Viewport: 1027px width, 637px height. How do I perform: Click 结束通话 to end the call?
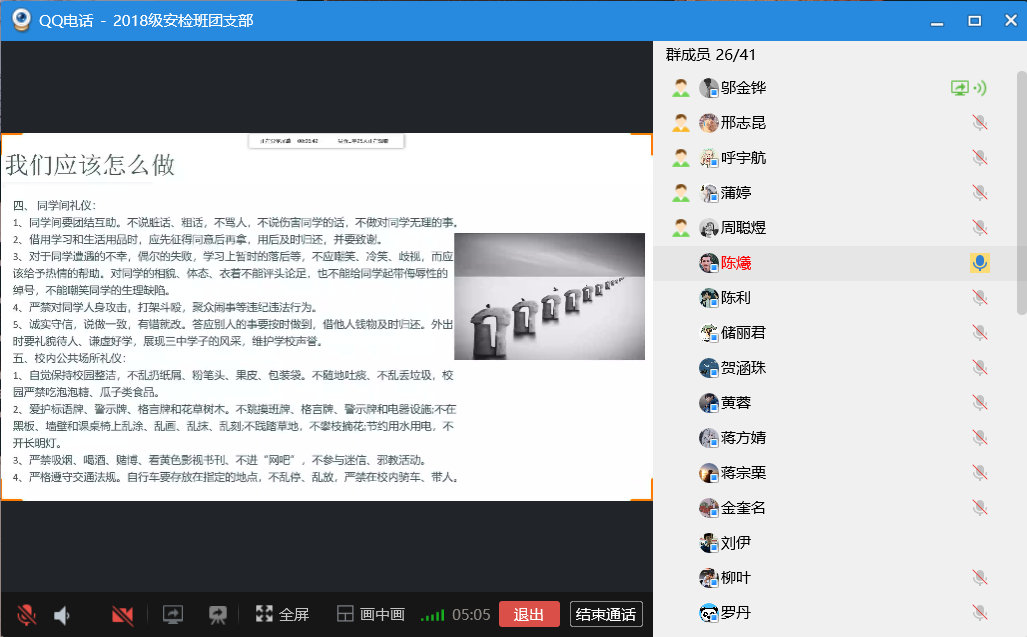click(604, 615)
